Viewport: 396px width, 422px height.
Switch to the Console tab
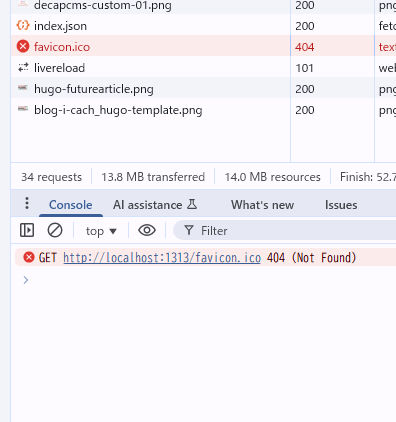point(71,205)
